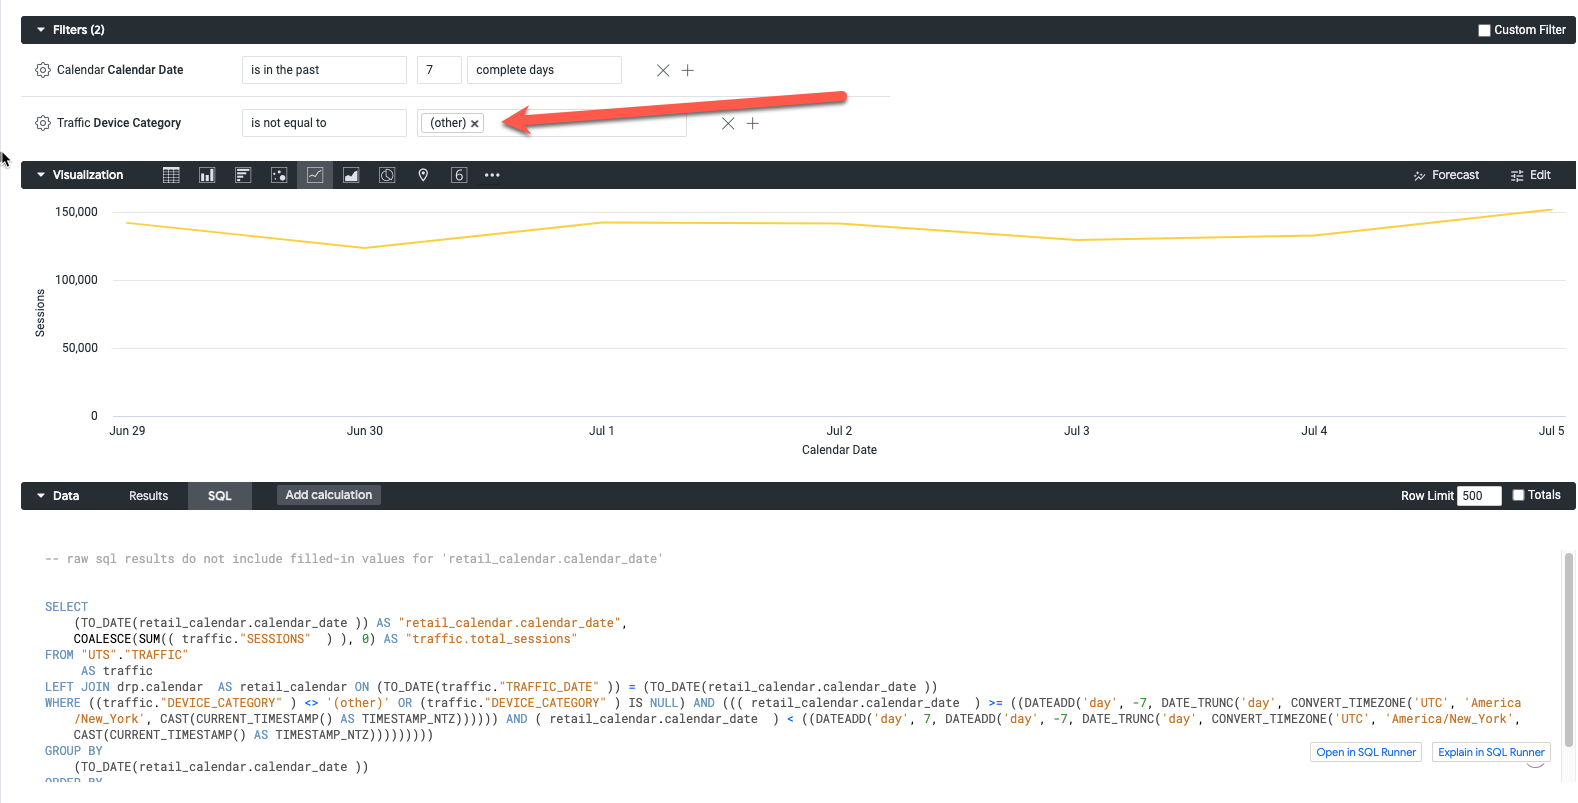Choose the horizontal bar chart icon
Screen dimensions: 1578x803
pos(243,175)
